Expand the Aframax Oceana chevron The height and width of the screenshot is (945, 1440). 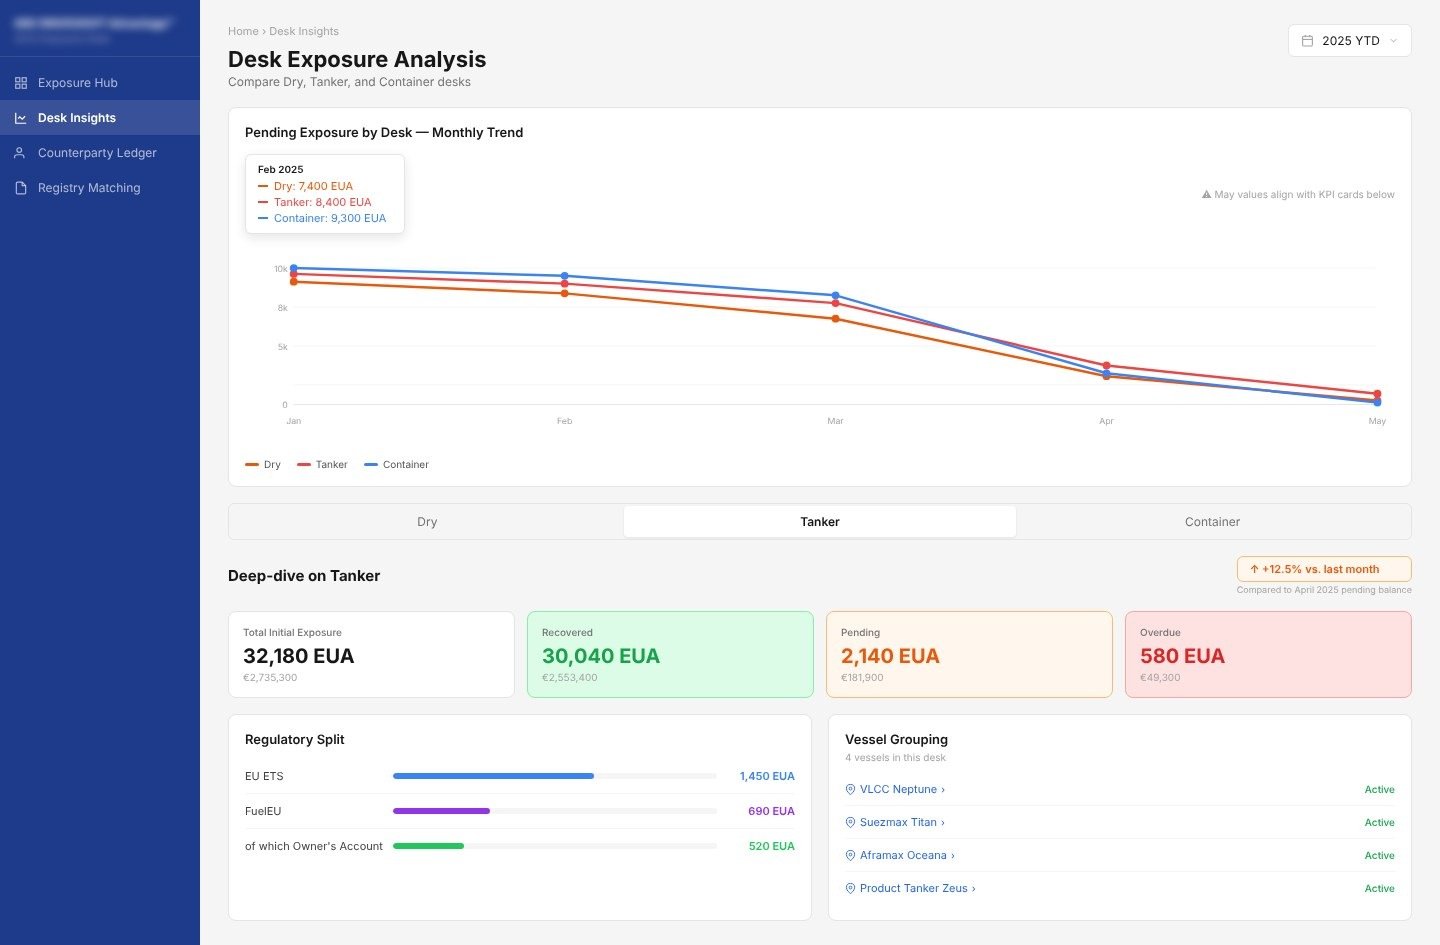953,856
